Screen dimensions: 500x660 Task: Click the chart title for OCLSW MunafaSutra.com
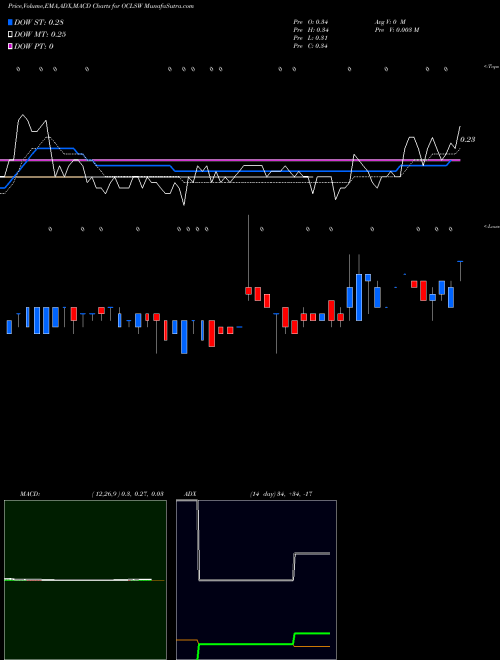point(101,6)
